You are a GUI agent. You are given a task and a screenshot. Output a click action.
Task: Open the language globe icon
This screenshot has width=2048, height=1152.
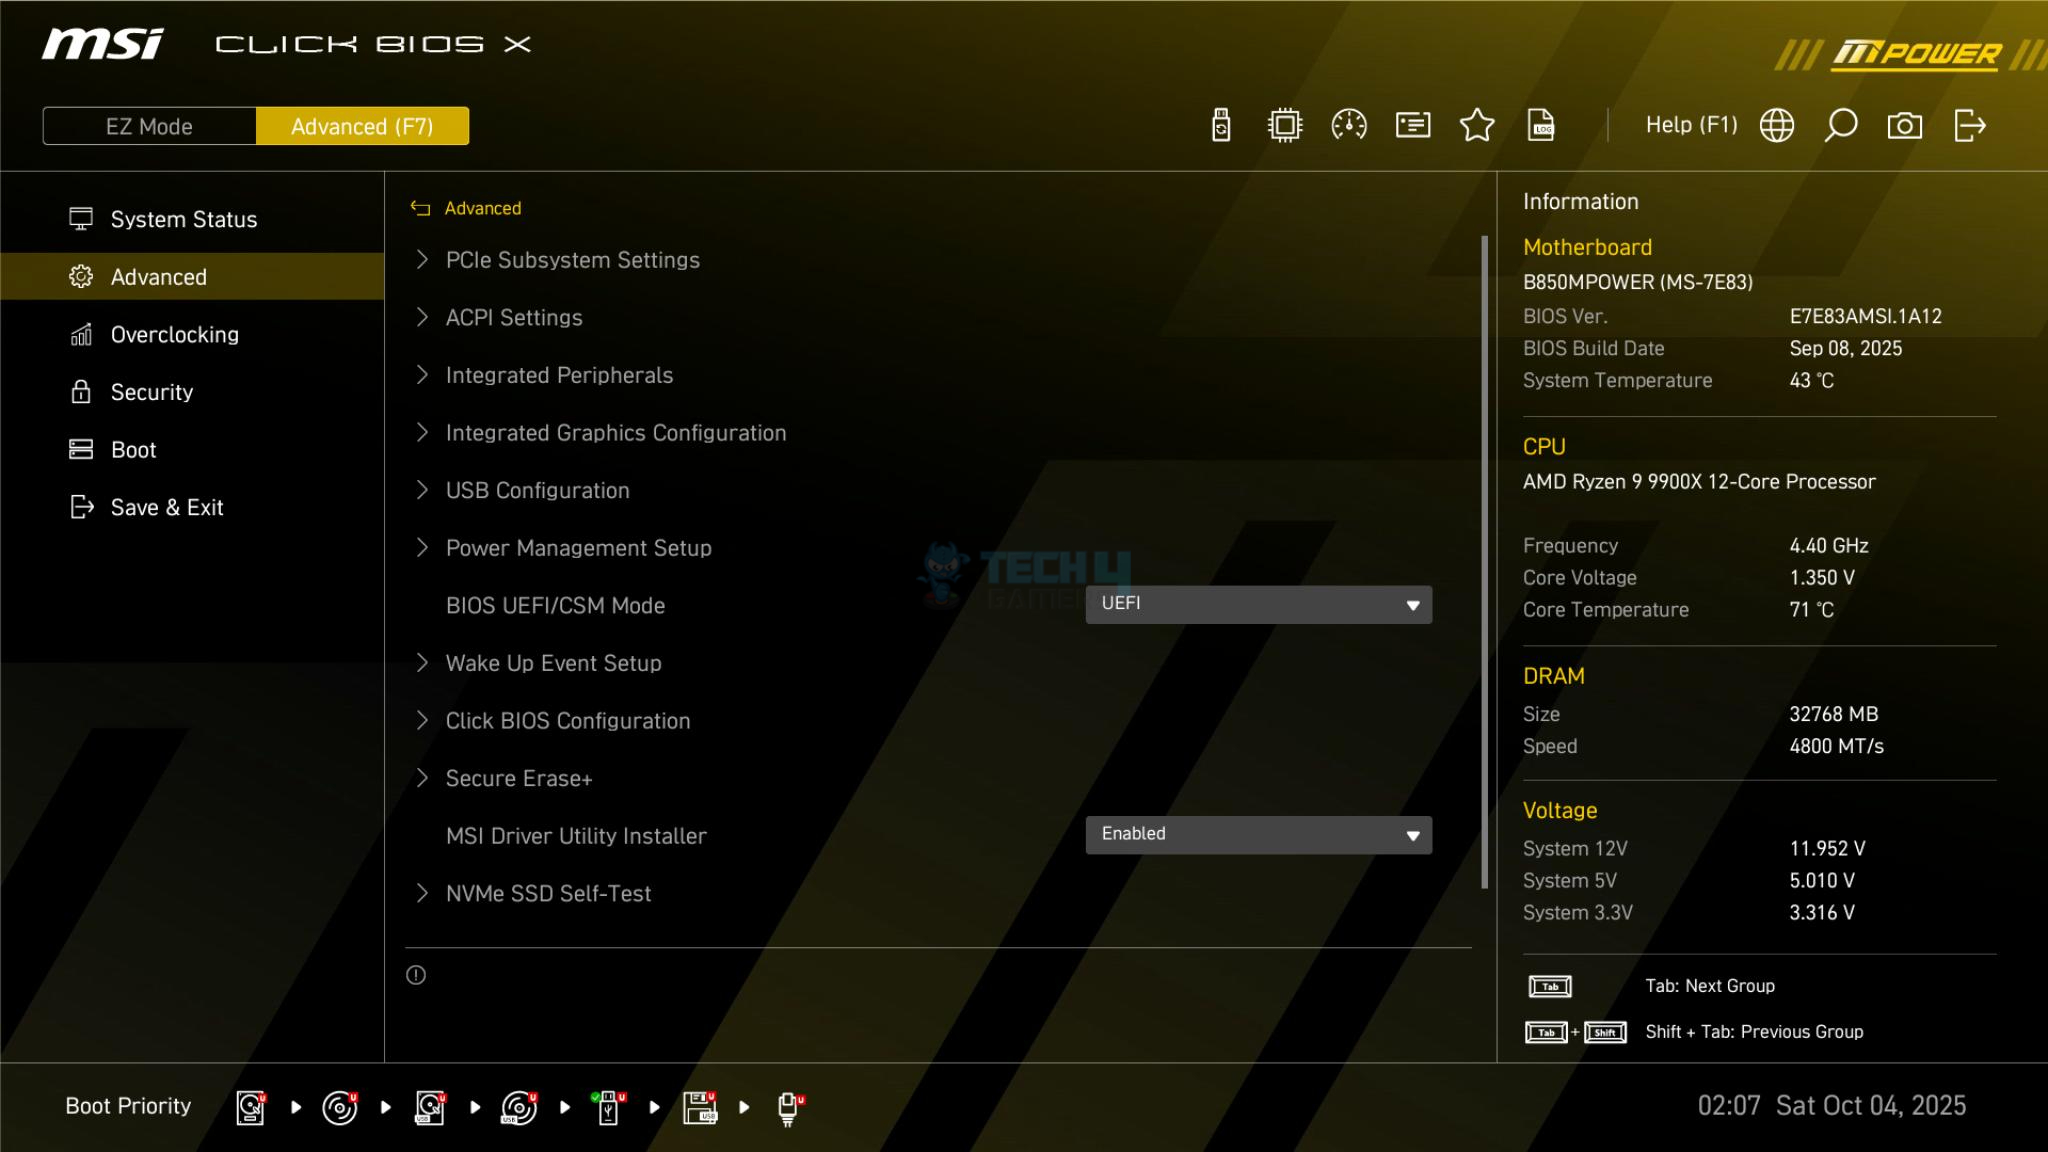[x=1777, y=126]
